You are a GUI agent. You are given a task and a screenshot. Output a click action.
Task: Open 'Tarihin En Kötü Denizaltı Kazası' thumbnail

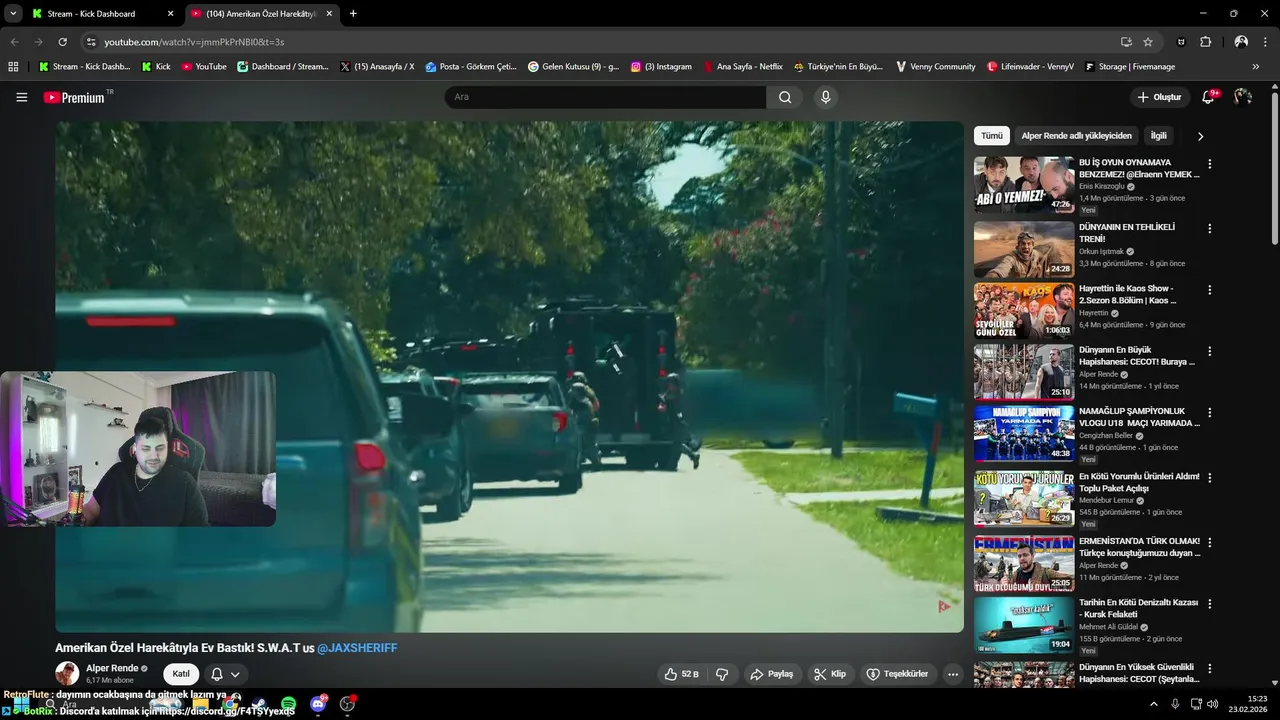1024,624
